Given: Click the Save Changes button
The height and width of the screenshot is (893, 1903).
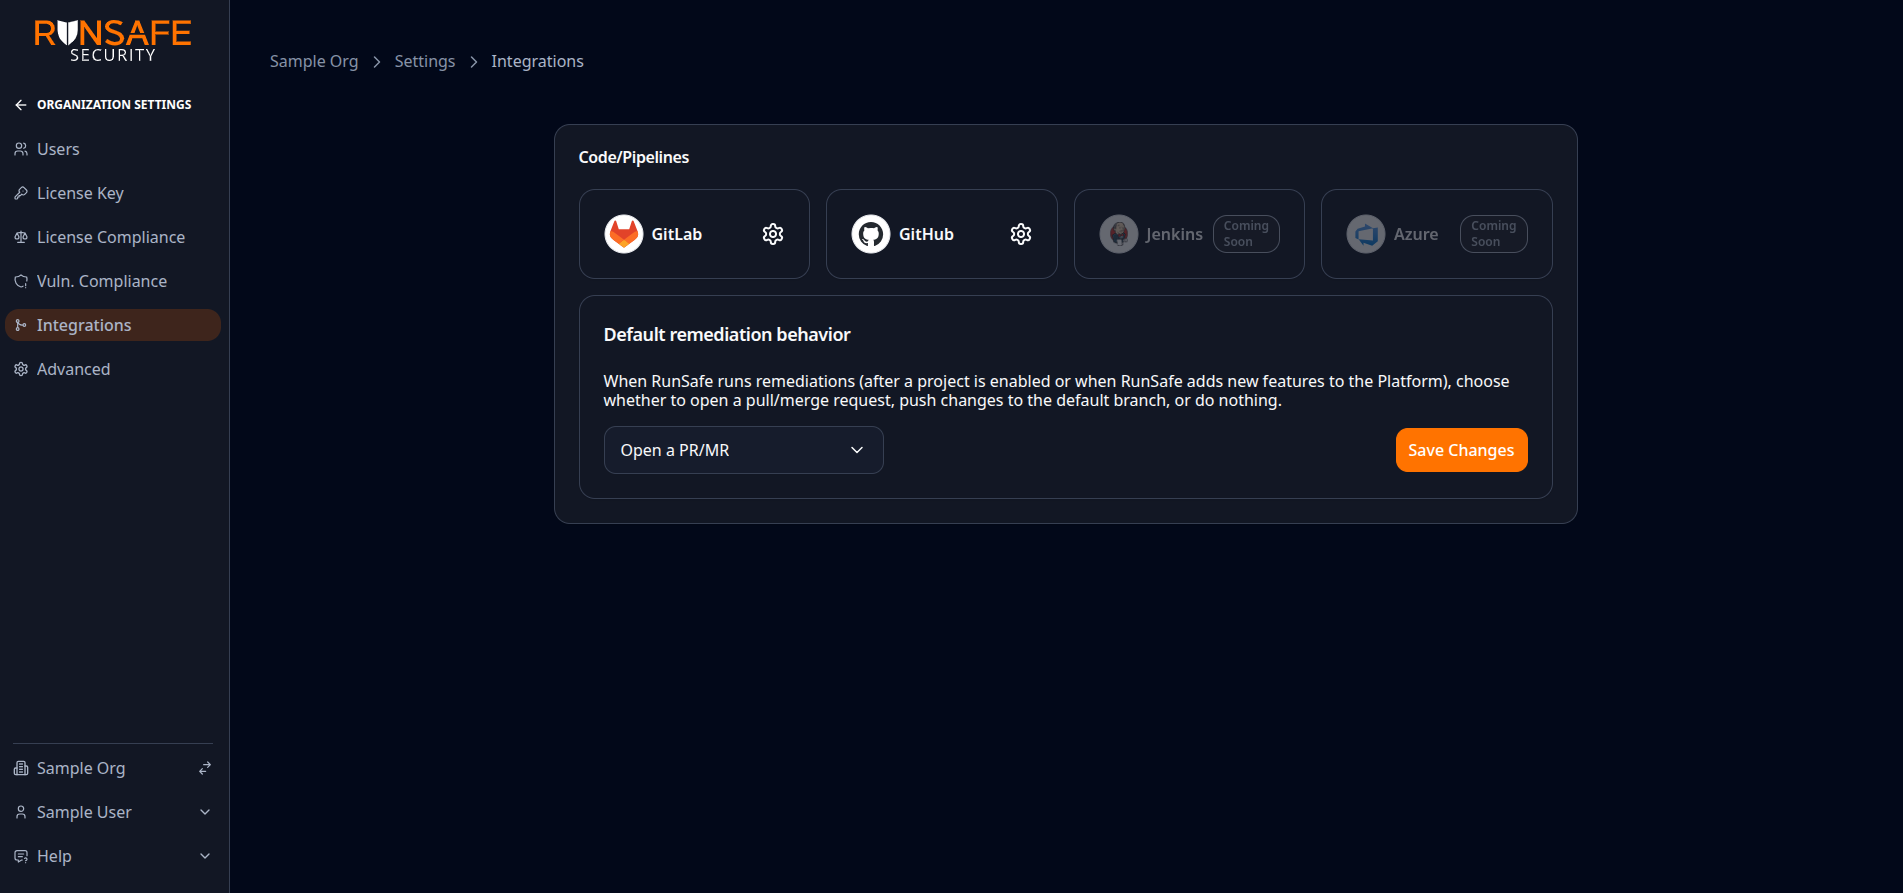Looking at the screenshot, I should [x=1462, y=450].
